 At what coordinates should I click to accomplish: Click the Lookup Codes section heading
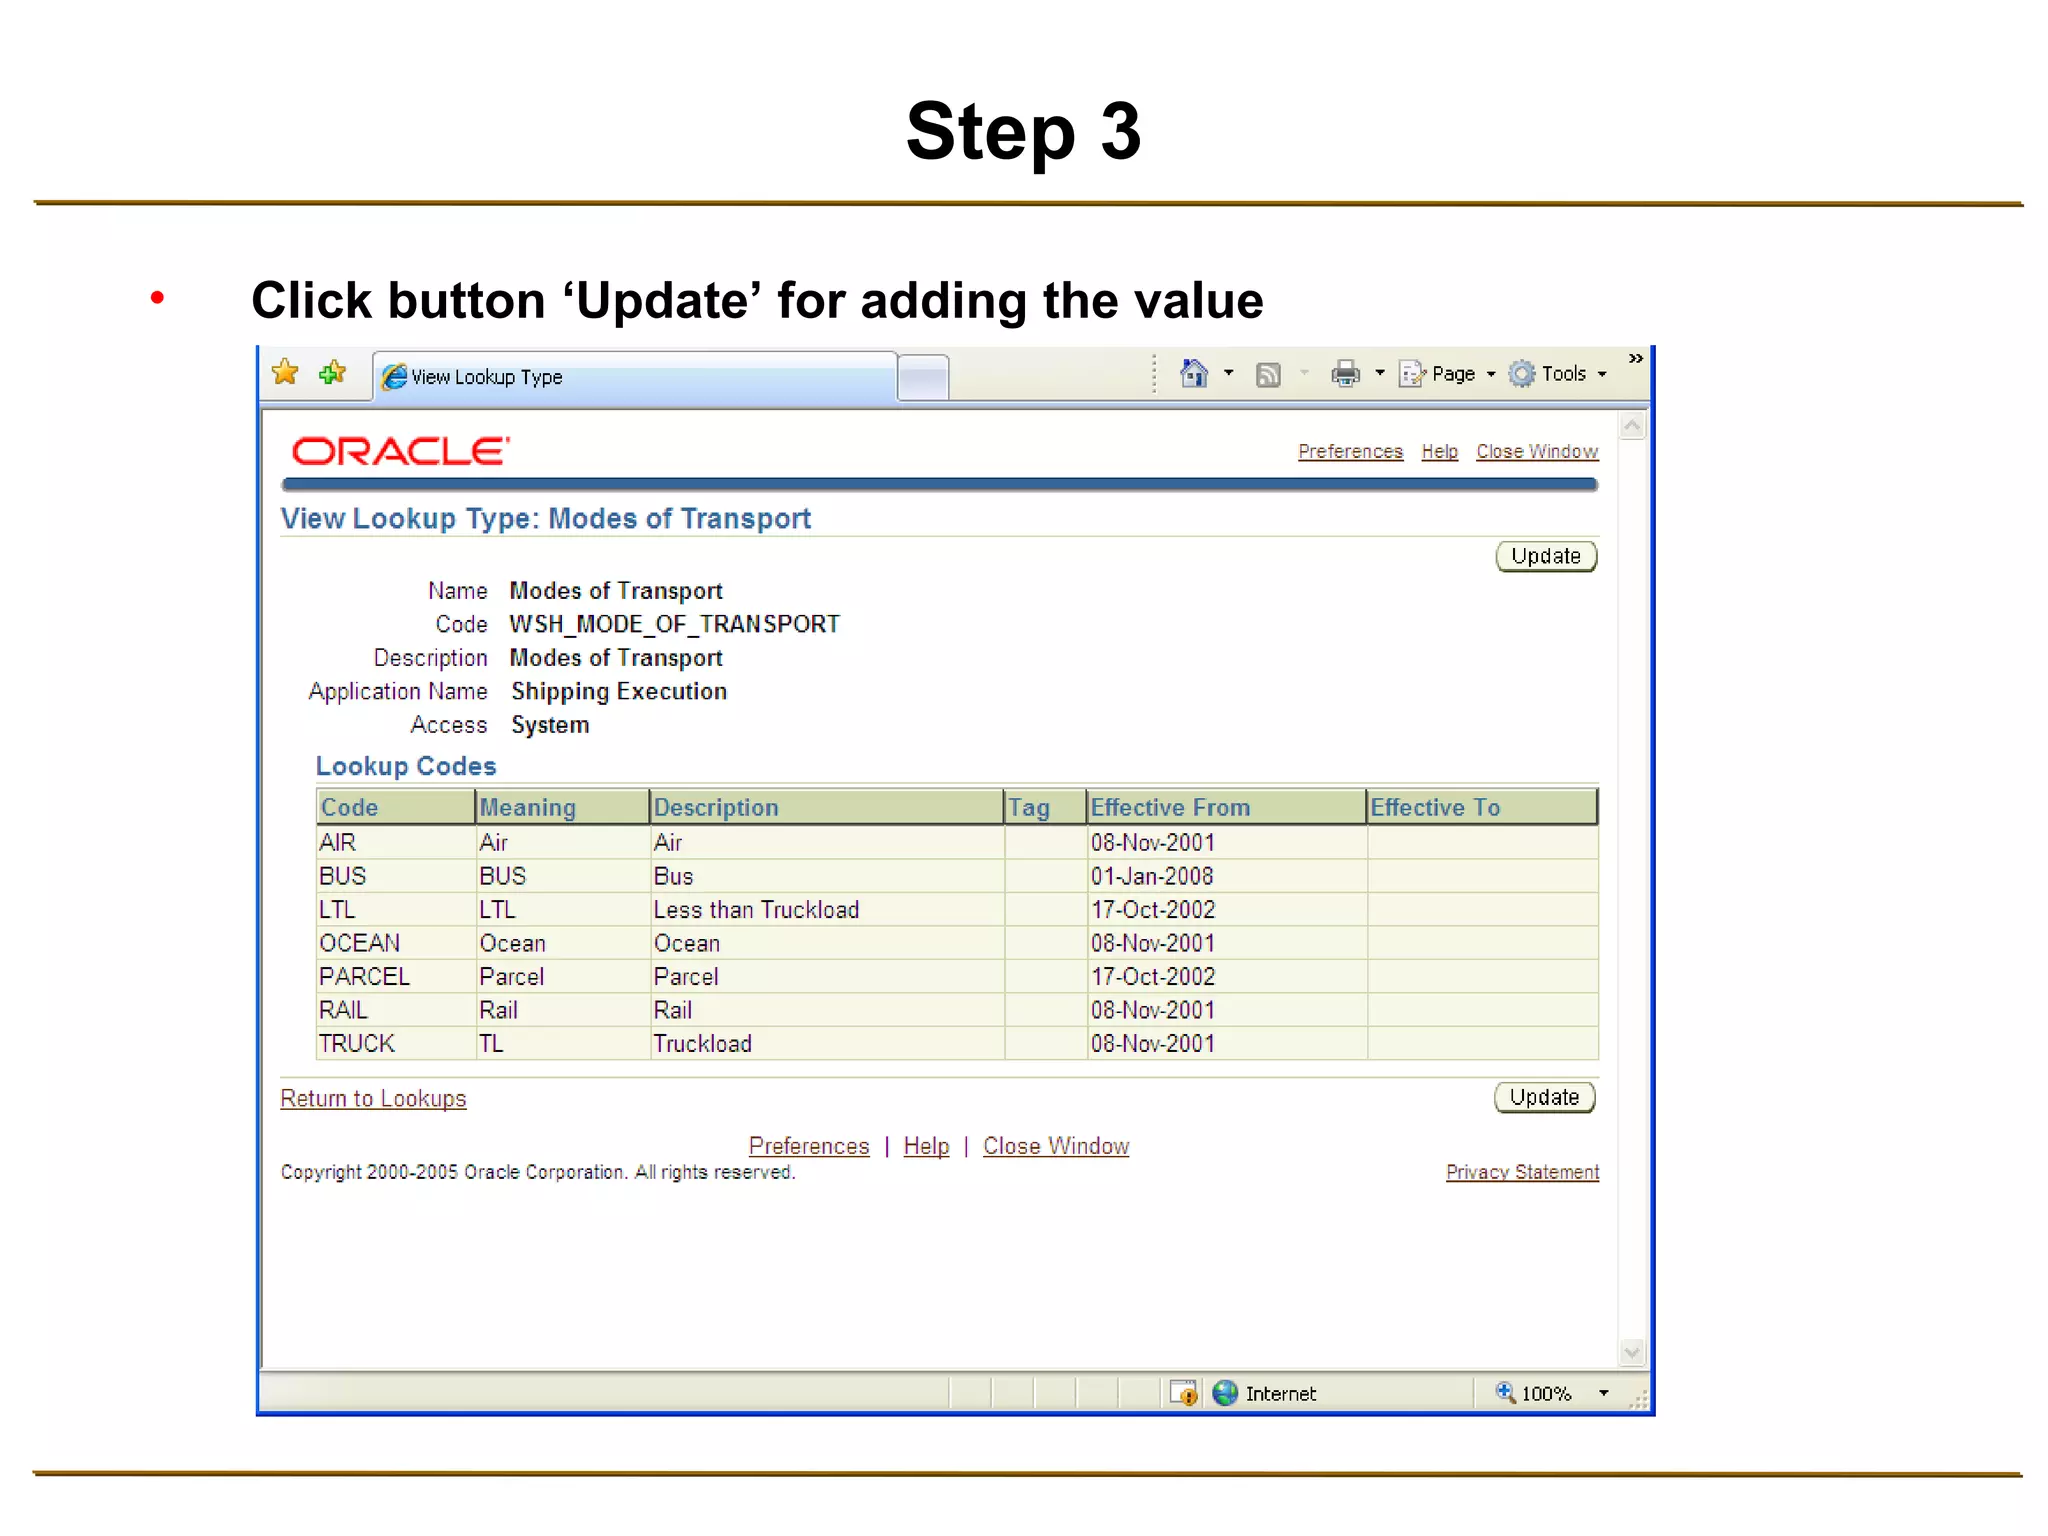click(406, 766)
